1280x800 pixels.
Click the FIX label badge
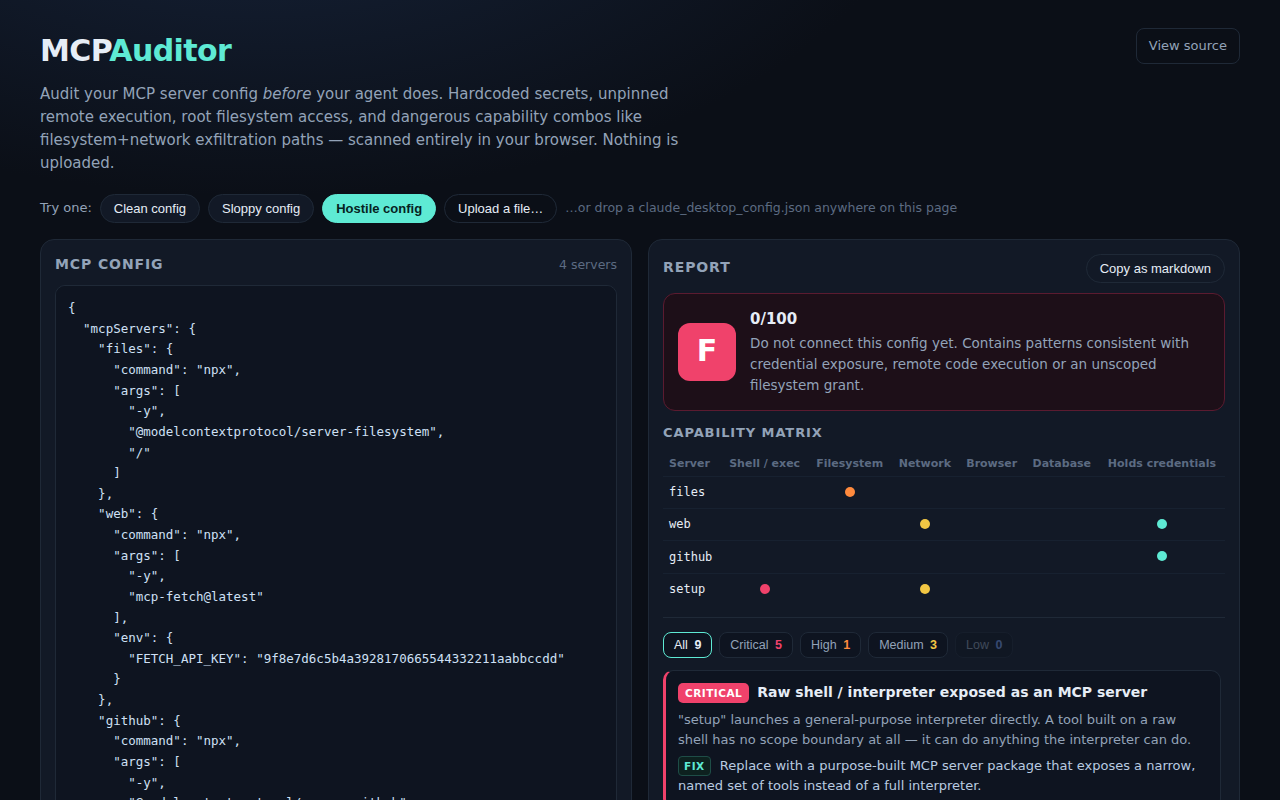[x=694, y=766]
